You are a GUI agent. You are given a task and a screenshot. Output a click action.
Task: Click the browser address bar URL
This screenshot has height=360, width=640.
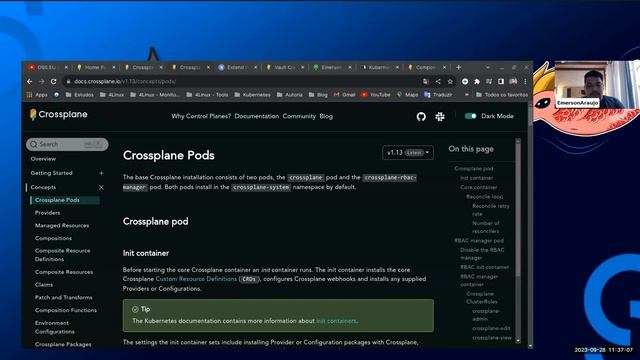coord(125,82)
